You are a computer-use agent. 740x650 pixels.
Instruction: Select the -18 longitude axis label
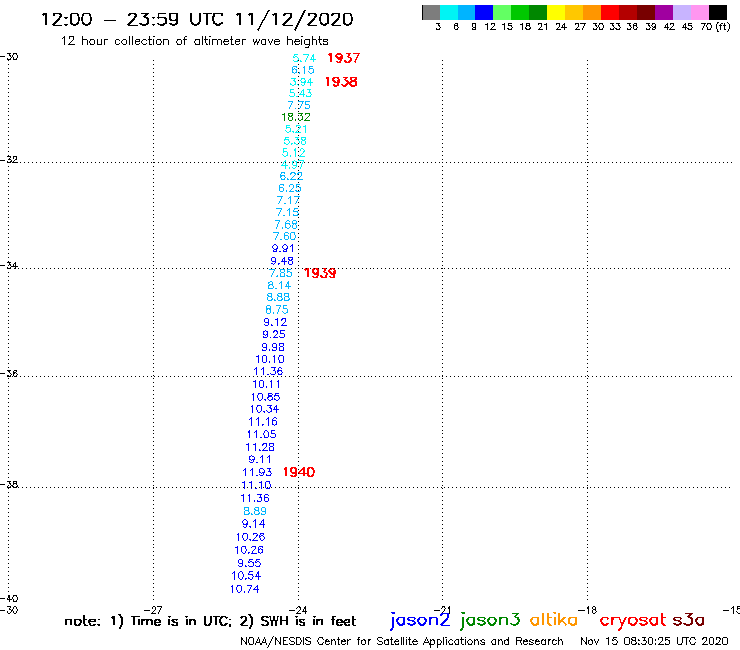(588, 610)
